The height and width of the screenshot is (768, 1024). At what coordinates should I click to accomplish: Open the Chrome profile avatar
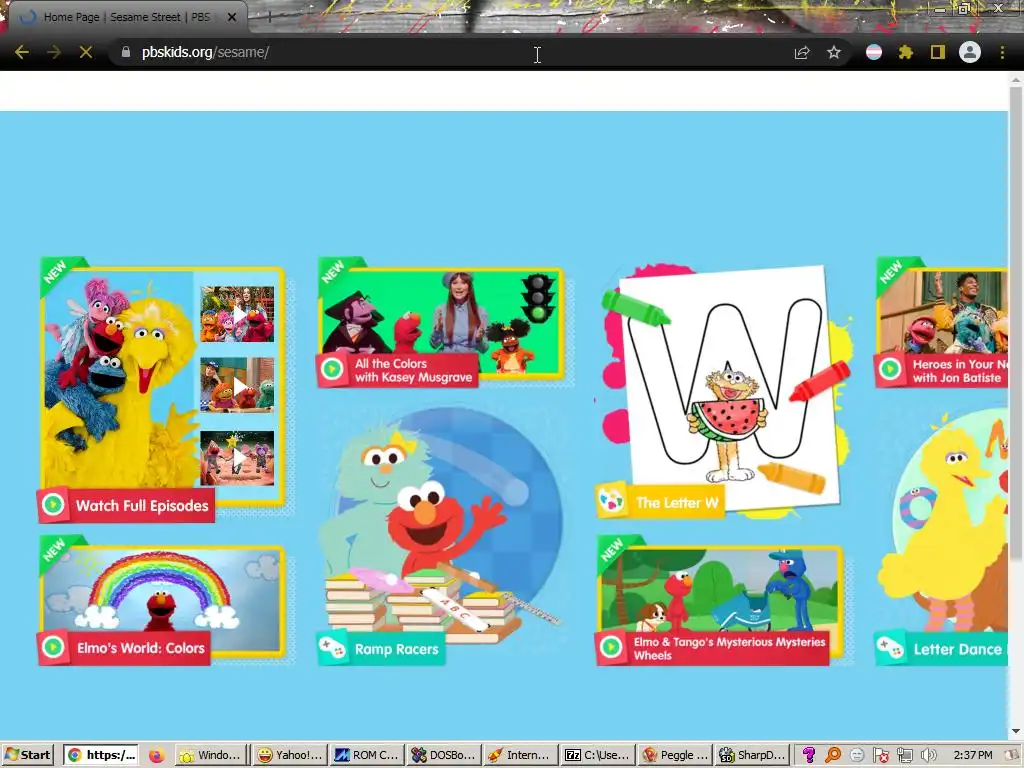(x=970, y=52)
